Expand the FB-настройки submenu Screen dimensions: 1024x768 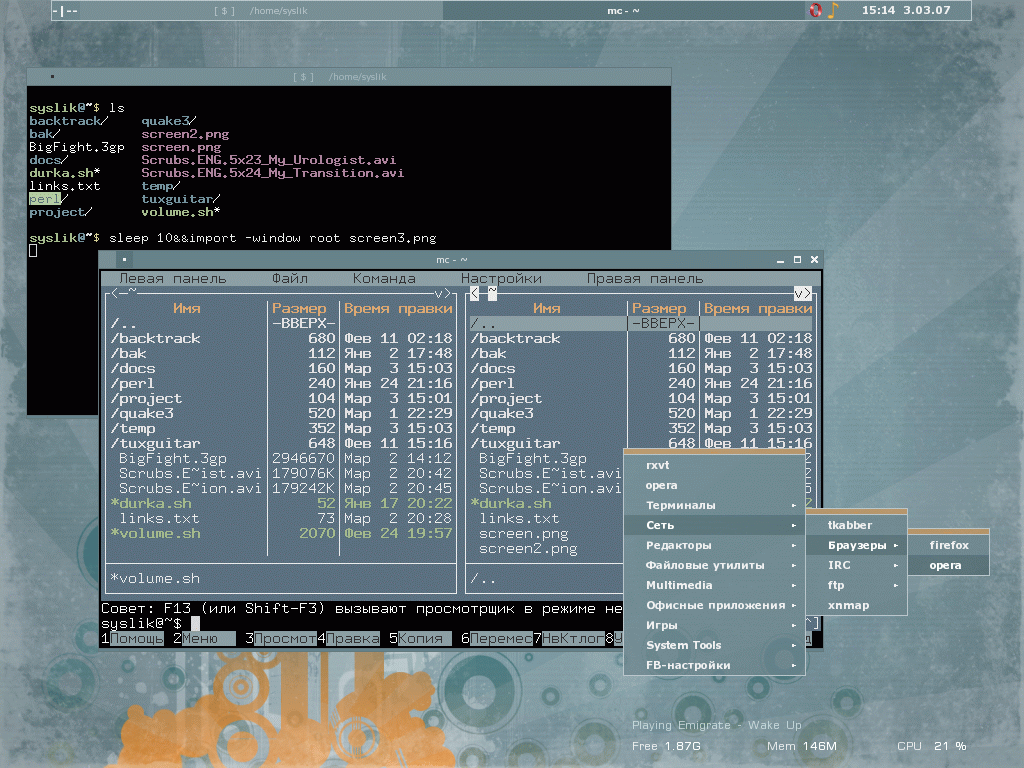tap(714, 665)
